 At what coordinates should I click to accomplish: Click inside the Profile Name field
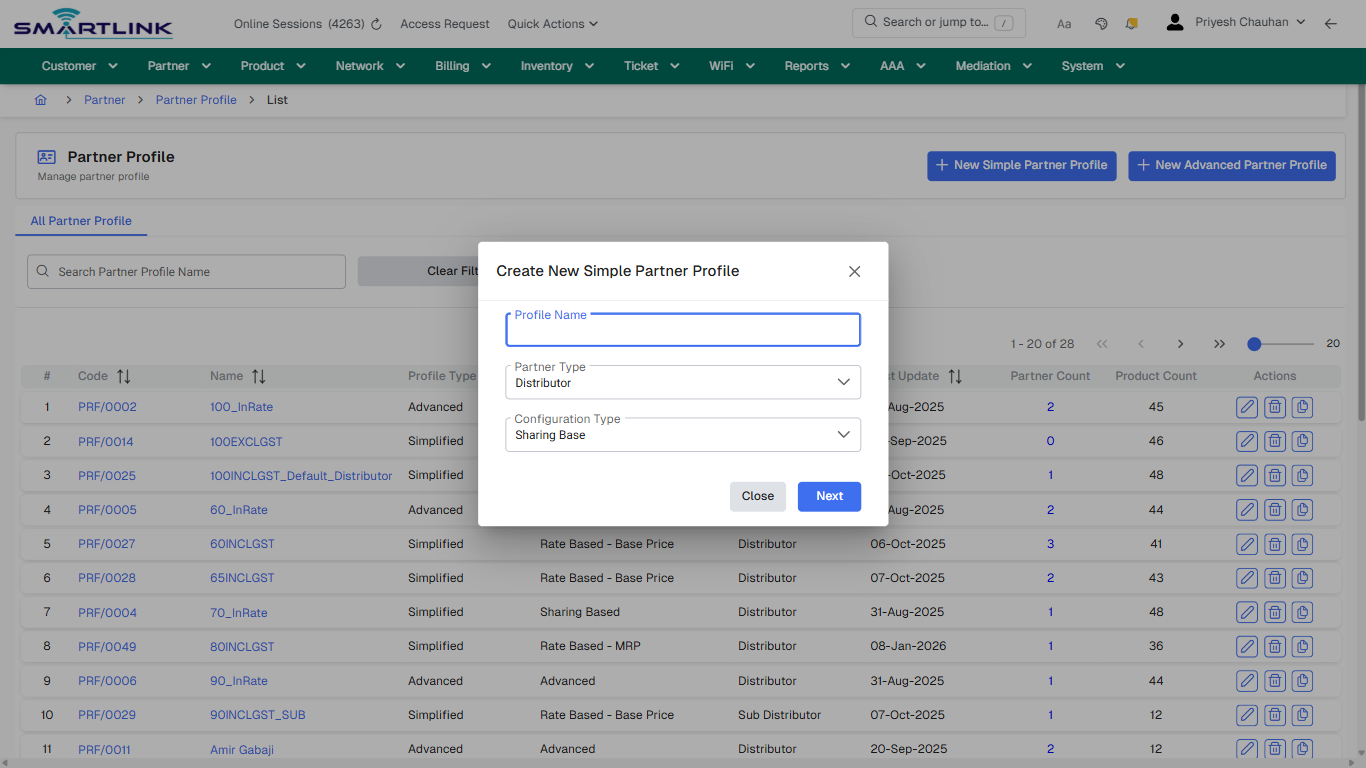pyautogui.click(x=683, y=330)
